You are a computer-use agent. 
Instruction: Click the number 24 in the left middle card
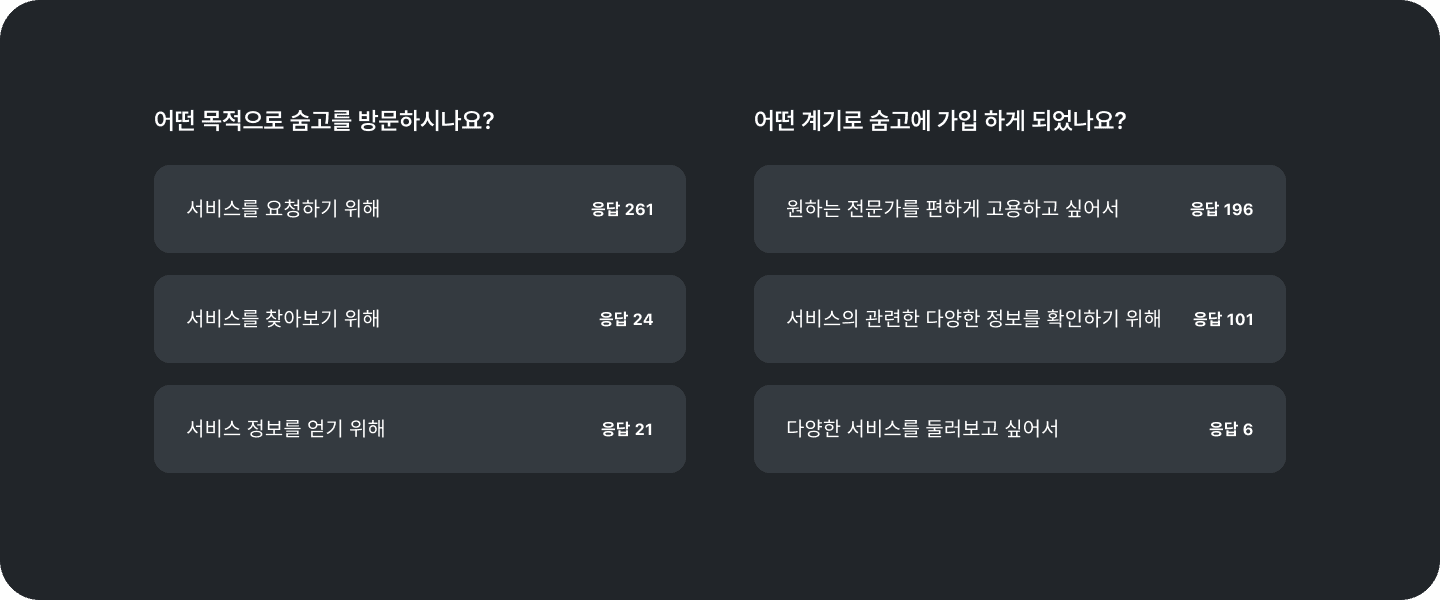pos(643,319)
